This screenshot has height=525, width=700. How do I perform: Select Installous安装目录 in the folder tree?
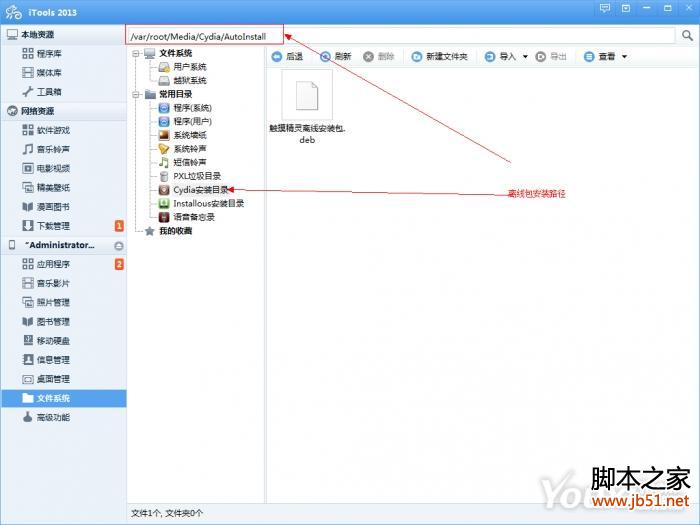click(207, 203)
